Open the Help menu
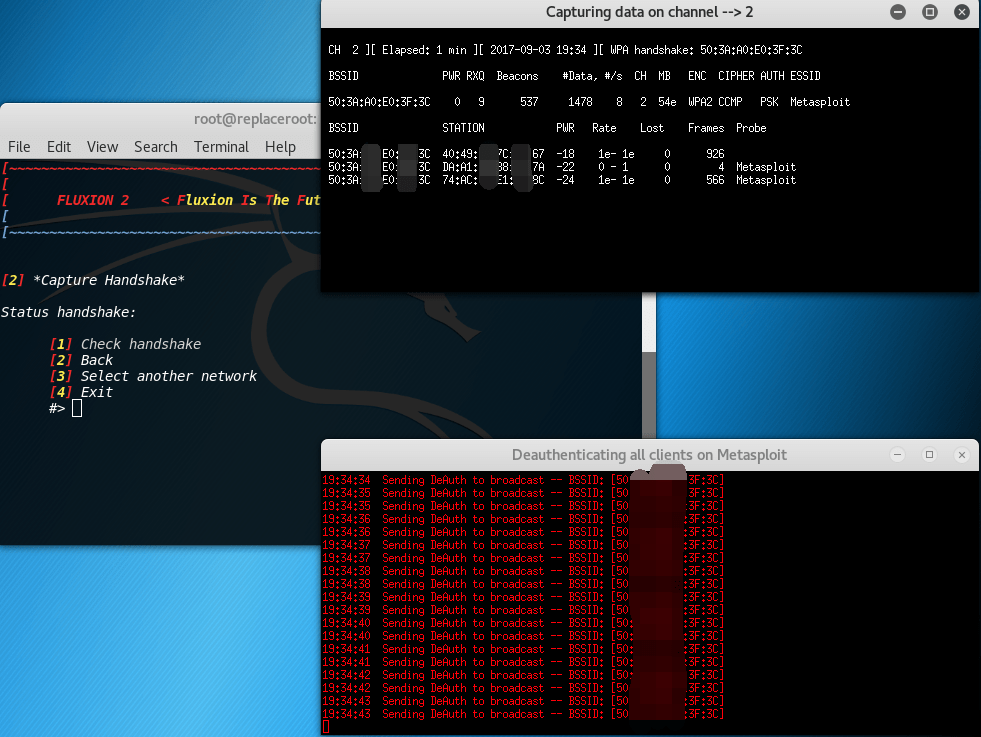The width and height of the screenshot is (981, 737). [280, 146]
